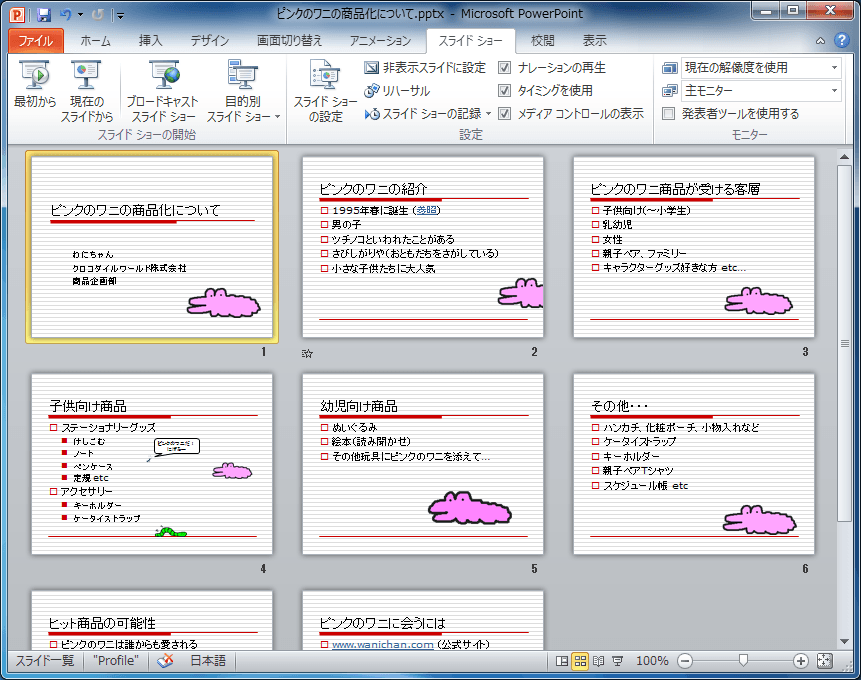Click Undo in quick access toolbar
861x680 pixels.
pos(66,14)
